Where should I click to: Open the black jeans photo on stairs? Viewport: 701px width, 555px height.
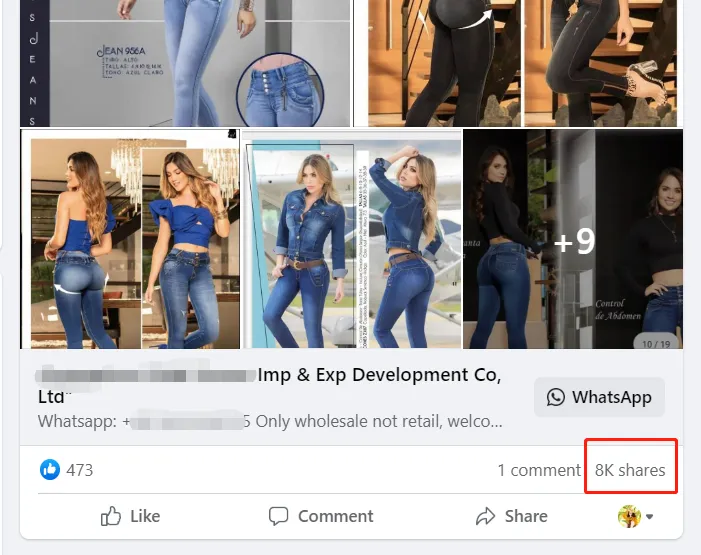point(525,63)
